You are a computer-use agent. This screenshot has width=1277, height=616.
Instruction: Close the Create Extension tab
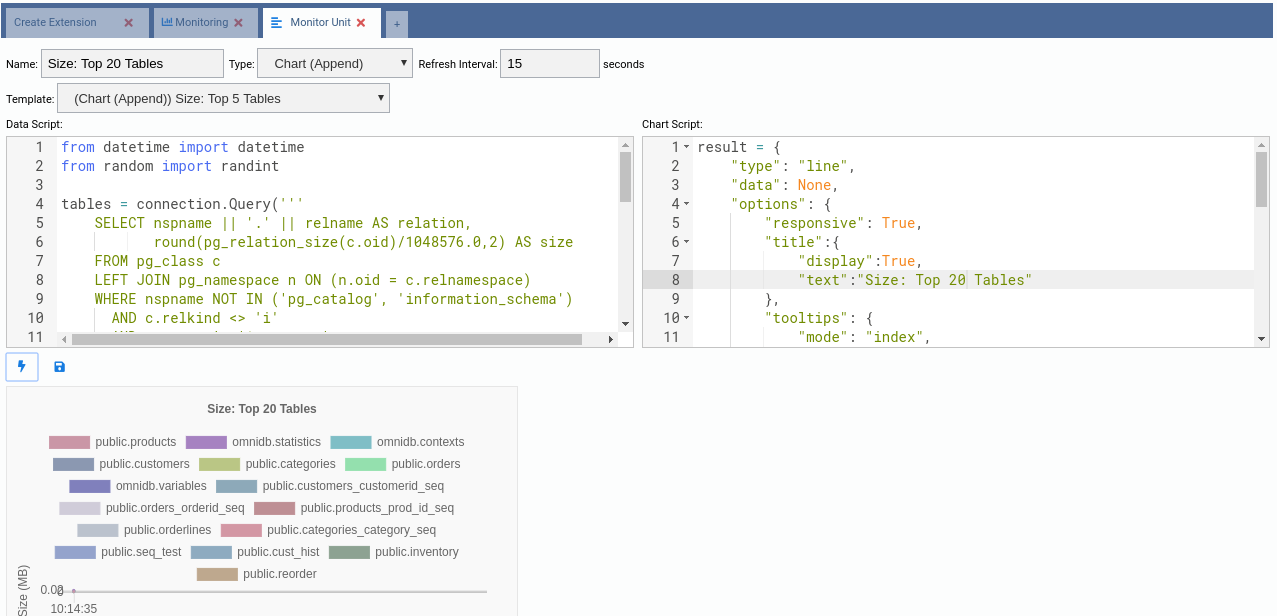pyautogui.click(x=128, y=23)
